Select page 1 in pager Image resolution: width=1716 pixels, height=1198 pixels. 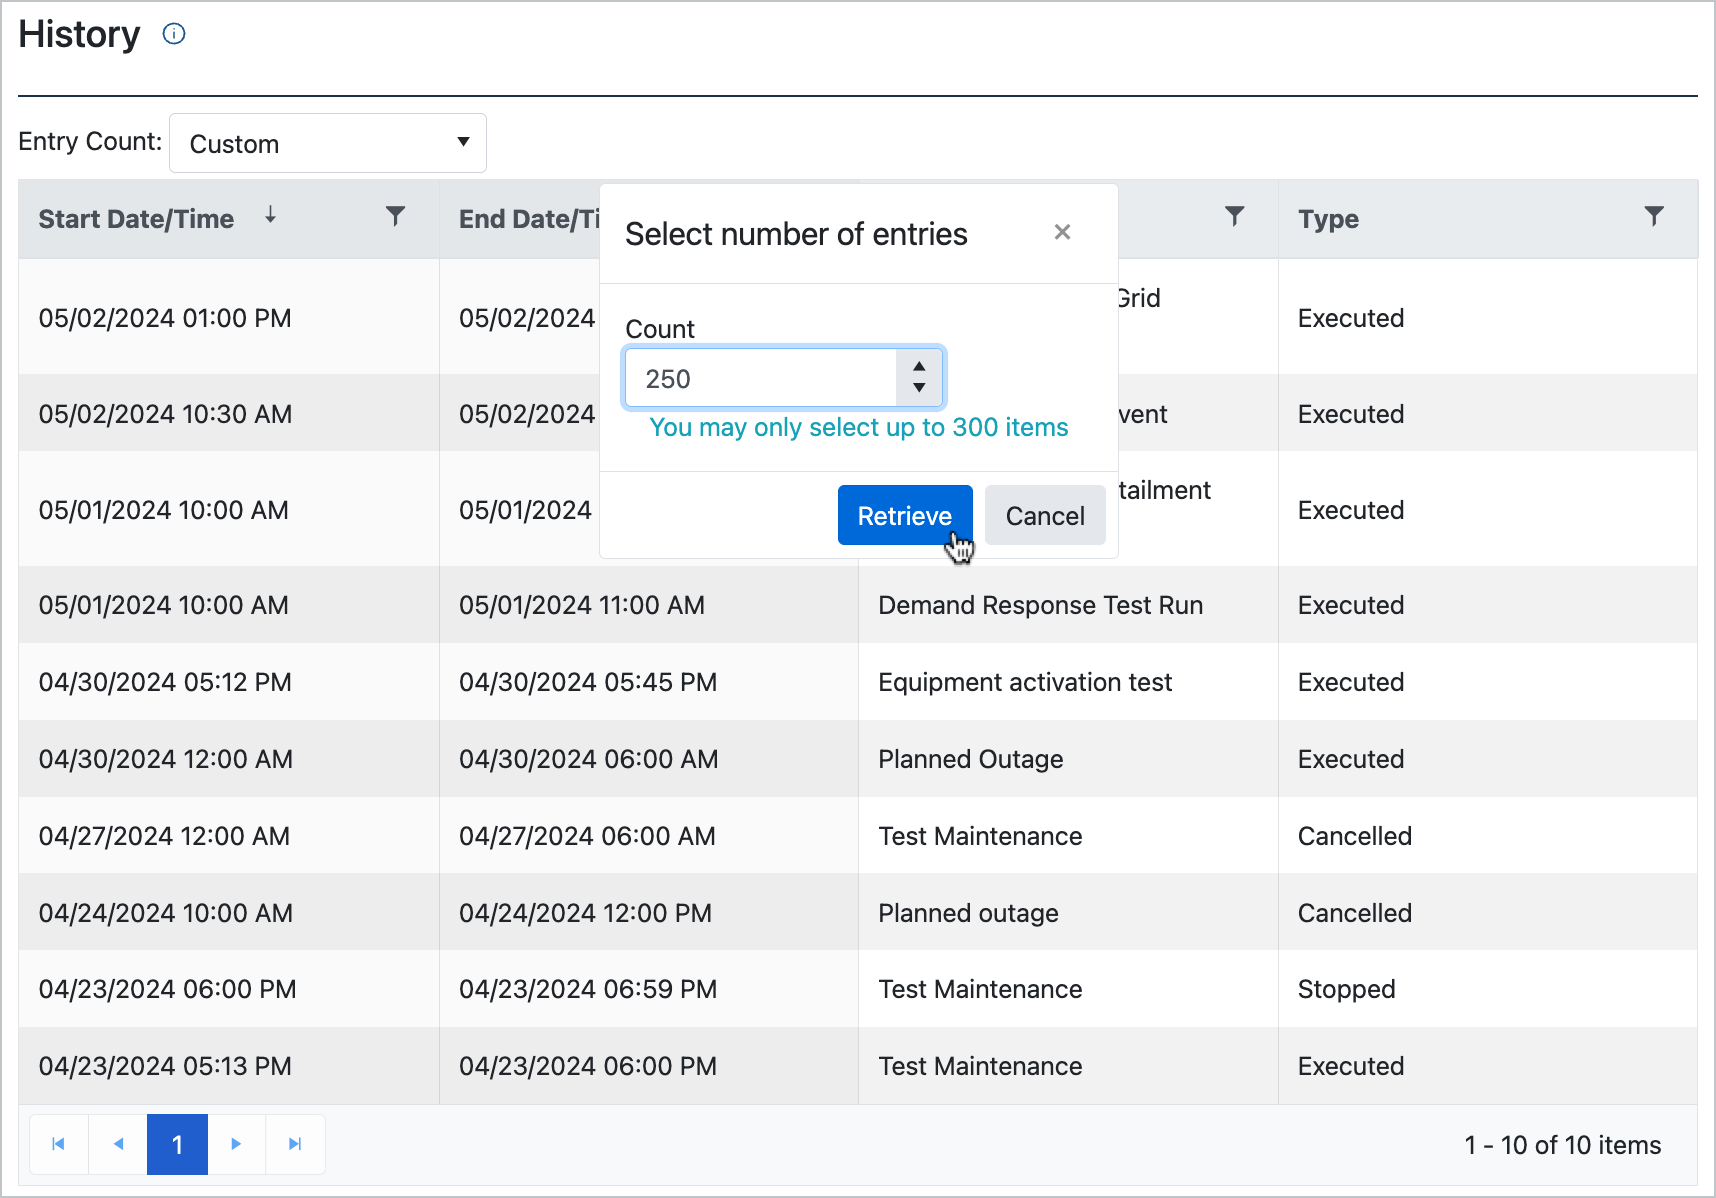[177, 1144]
